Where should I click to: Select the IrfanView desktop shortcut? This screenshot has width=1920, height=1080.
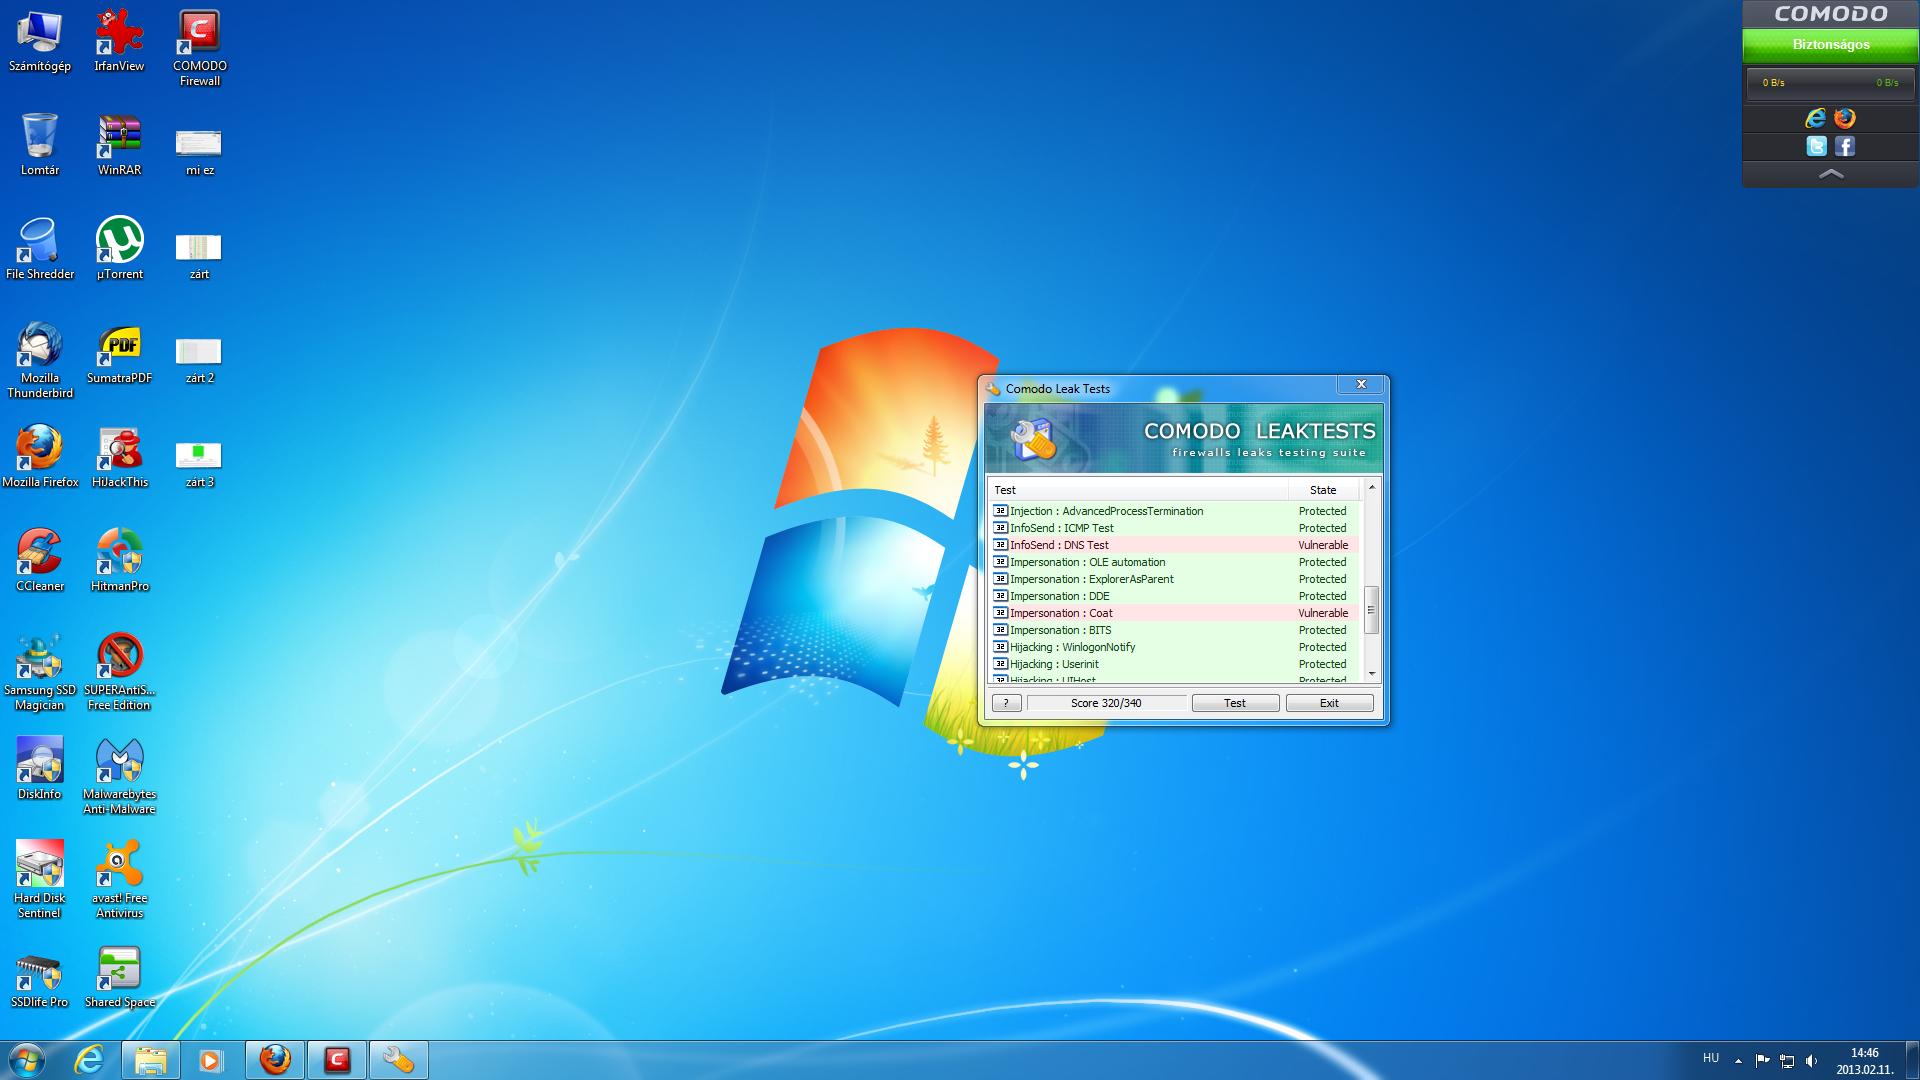(x=119, y=41)
